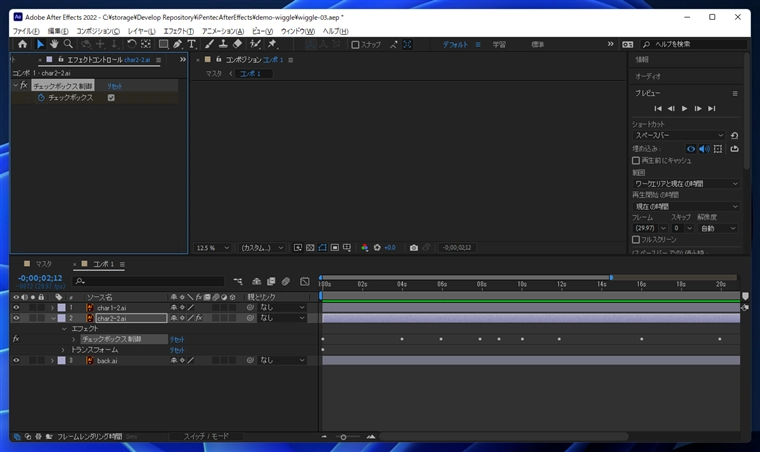Expand the トランスフォーム group
Image resolution: width=760 pixels, height=452 pixels.
point(63,350)
